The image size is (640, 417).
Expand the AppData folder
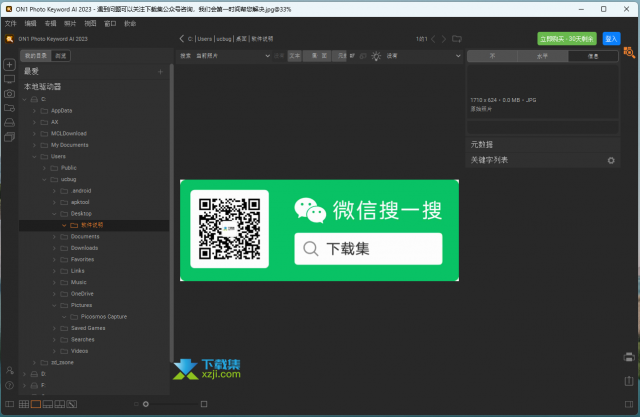[x=34, y=111]
